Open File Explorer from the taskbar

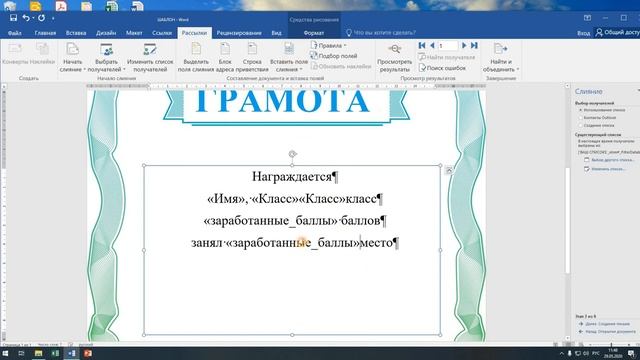click(38, 353)
